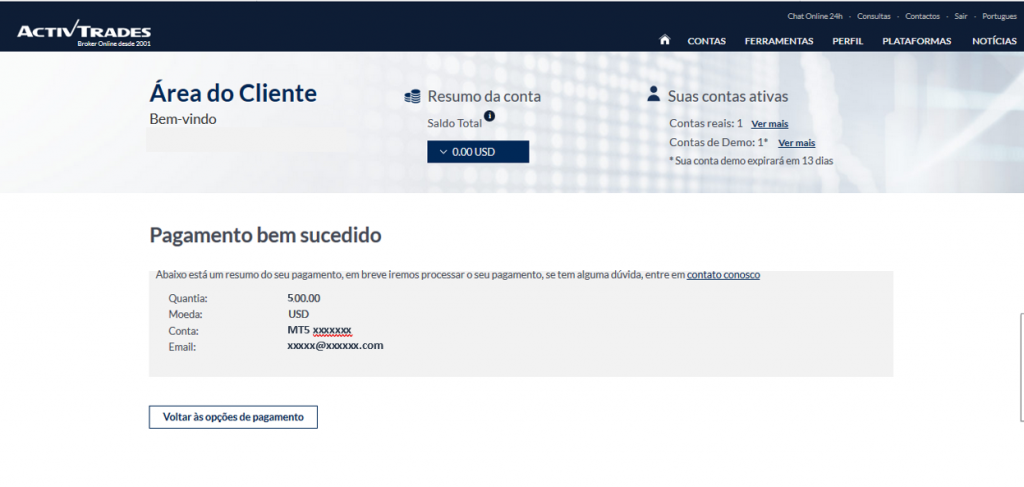Viewport: 1024px width, 487px height.
Task: Click the coins icon beside Resumo da conta
Action: click(x=412, y=97)
